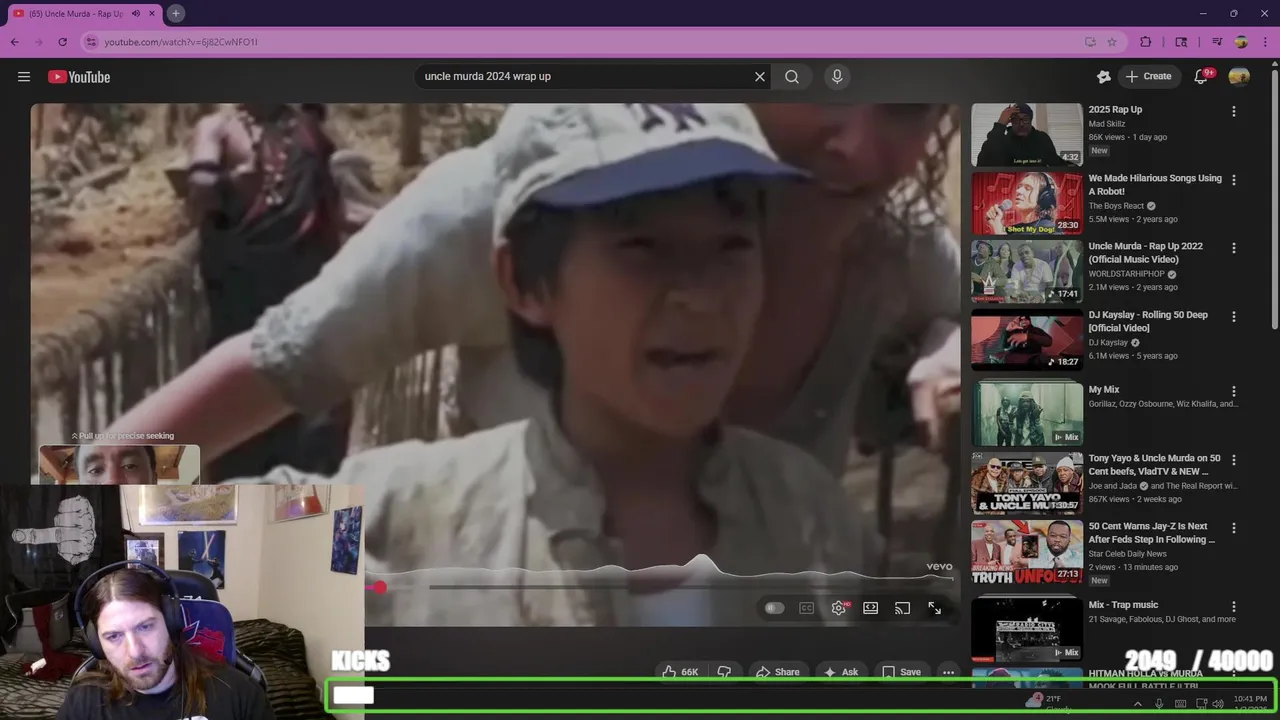Reload the current page
Viewport: 1280px width, 720px height.
click(62, 42)
